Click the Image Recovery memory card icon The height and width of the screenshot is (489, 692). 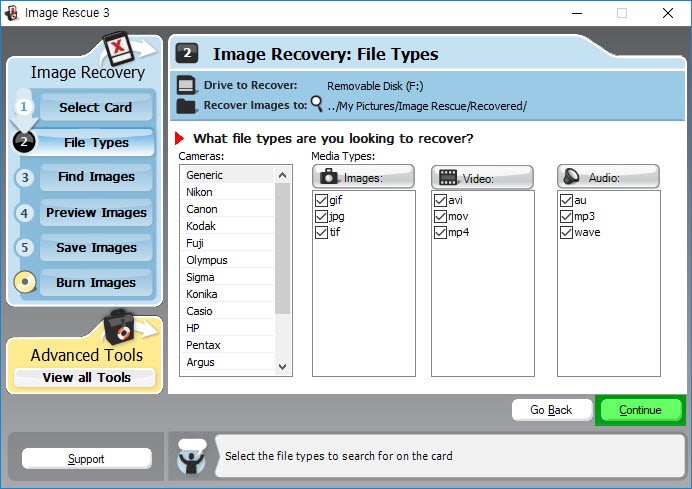(118, 49)
